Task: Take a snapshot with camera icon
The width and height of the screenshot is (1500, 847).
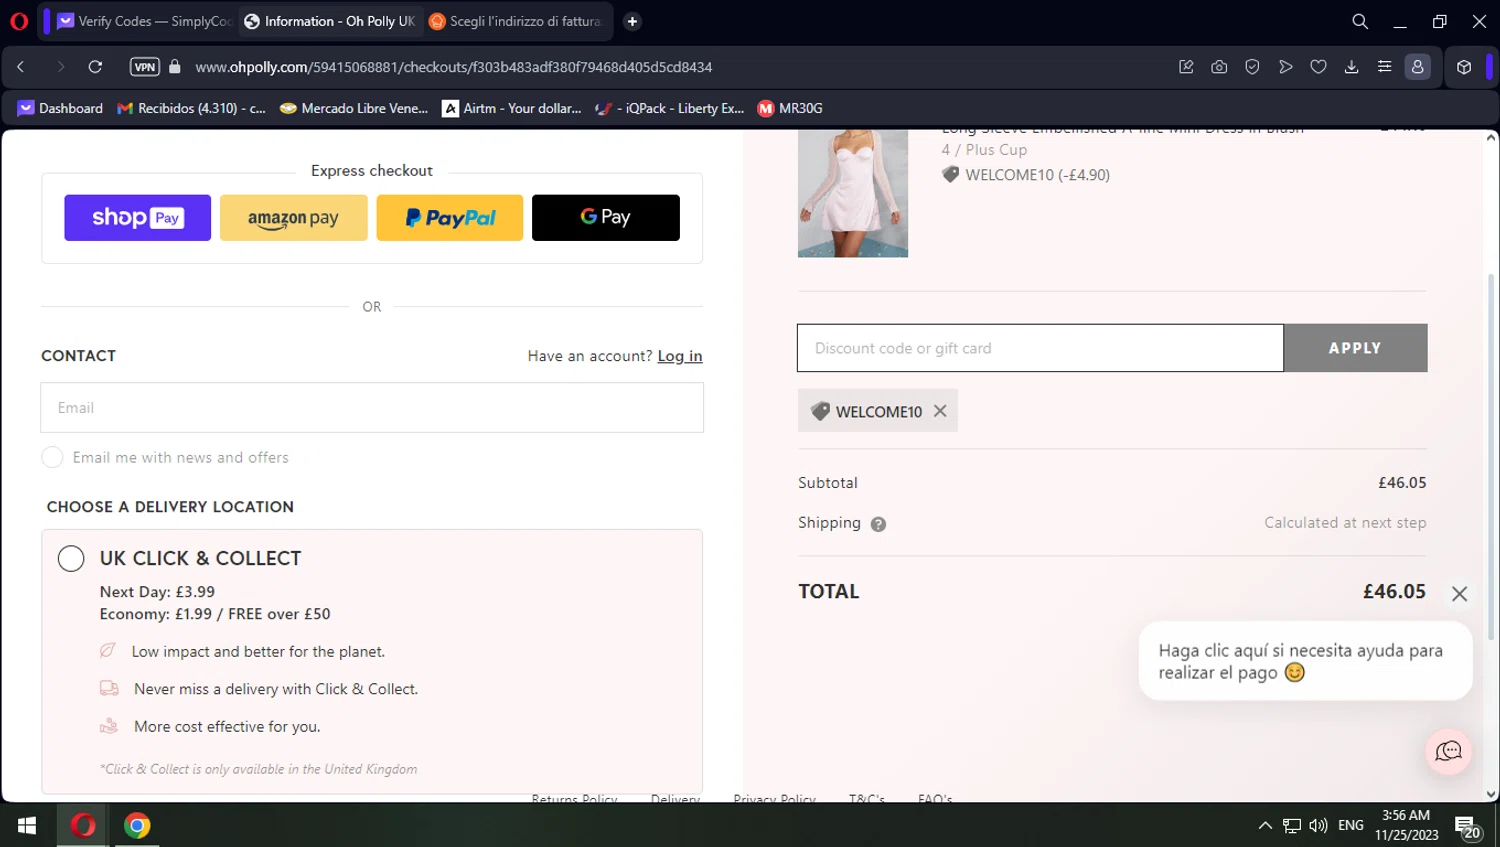Action: point(1219,67)
